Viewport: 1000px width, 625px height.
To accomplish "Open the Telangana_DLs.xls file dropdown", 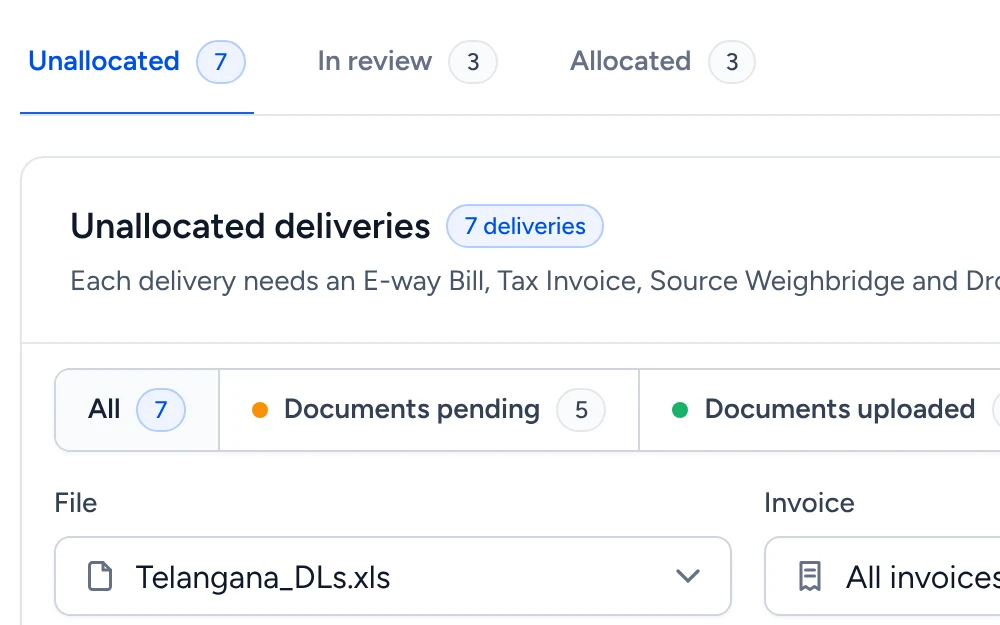I will tap(393, 576).
